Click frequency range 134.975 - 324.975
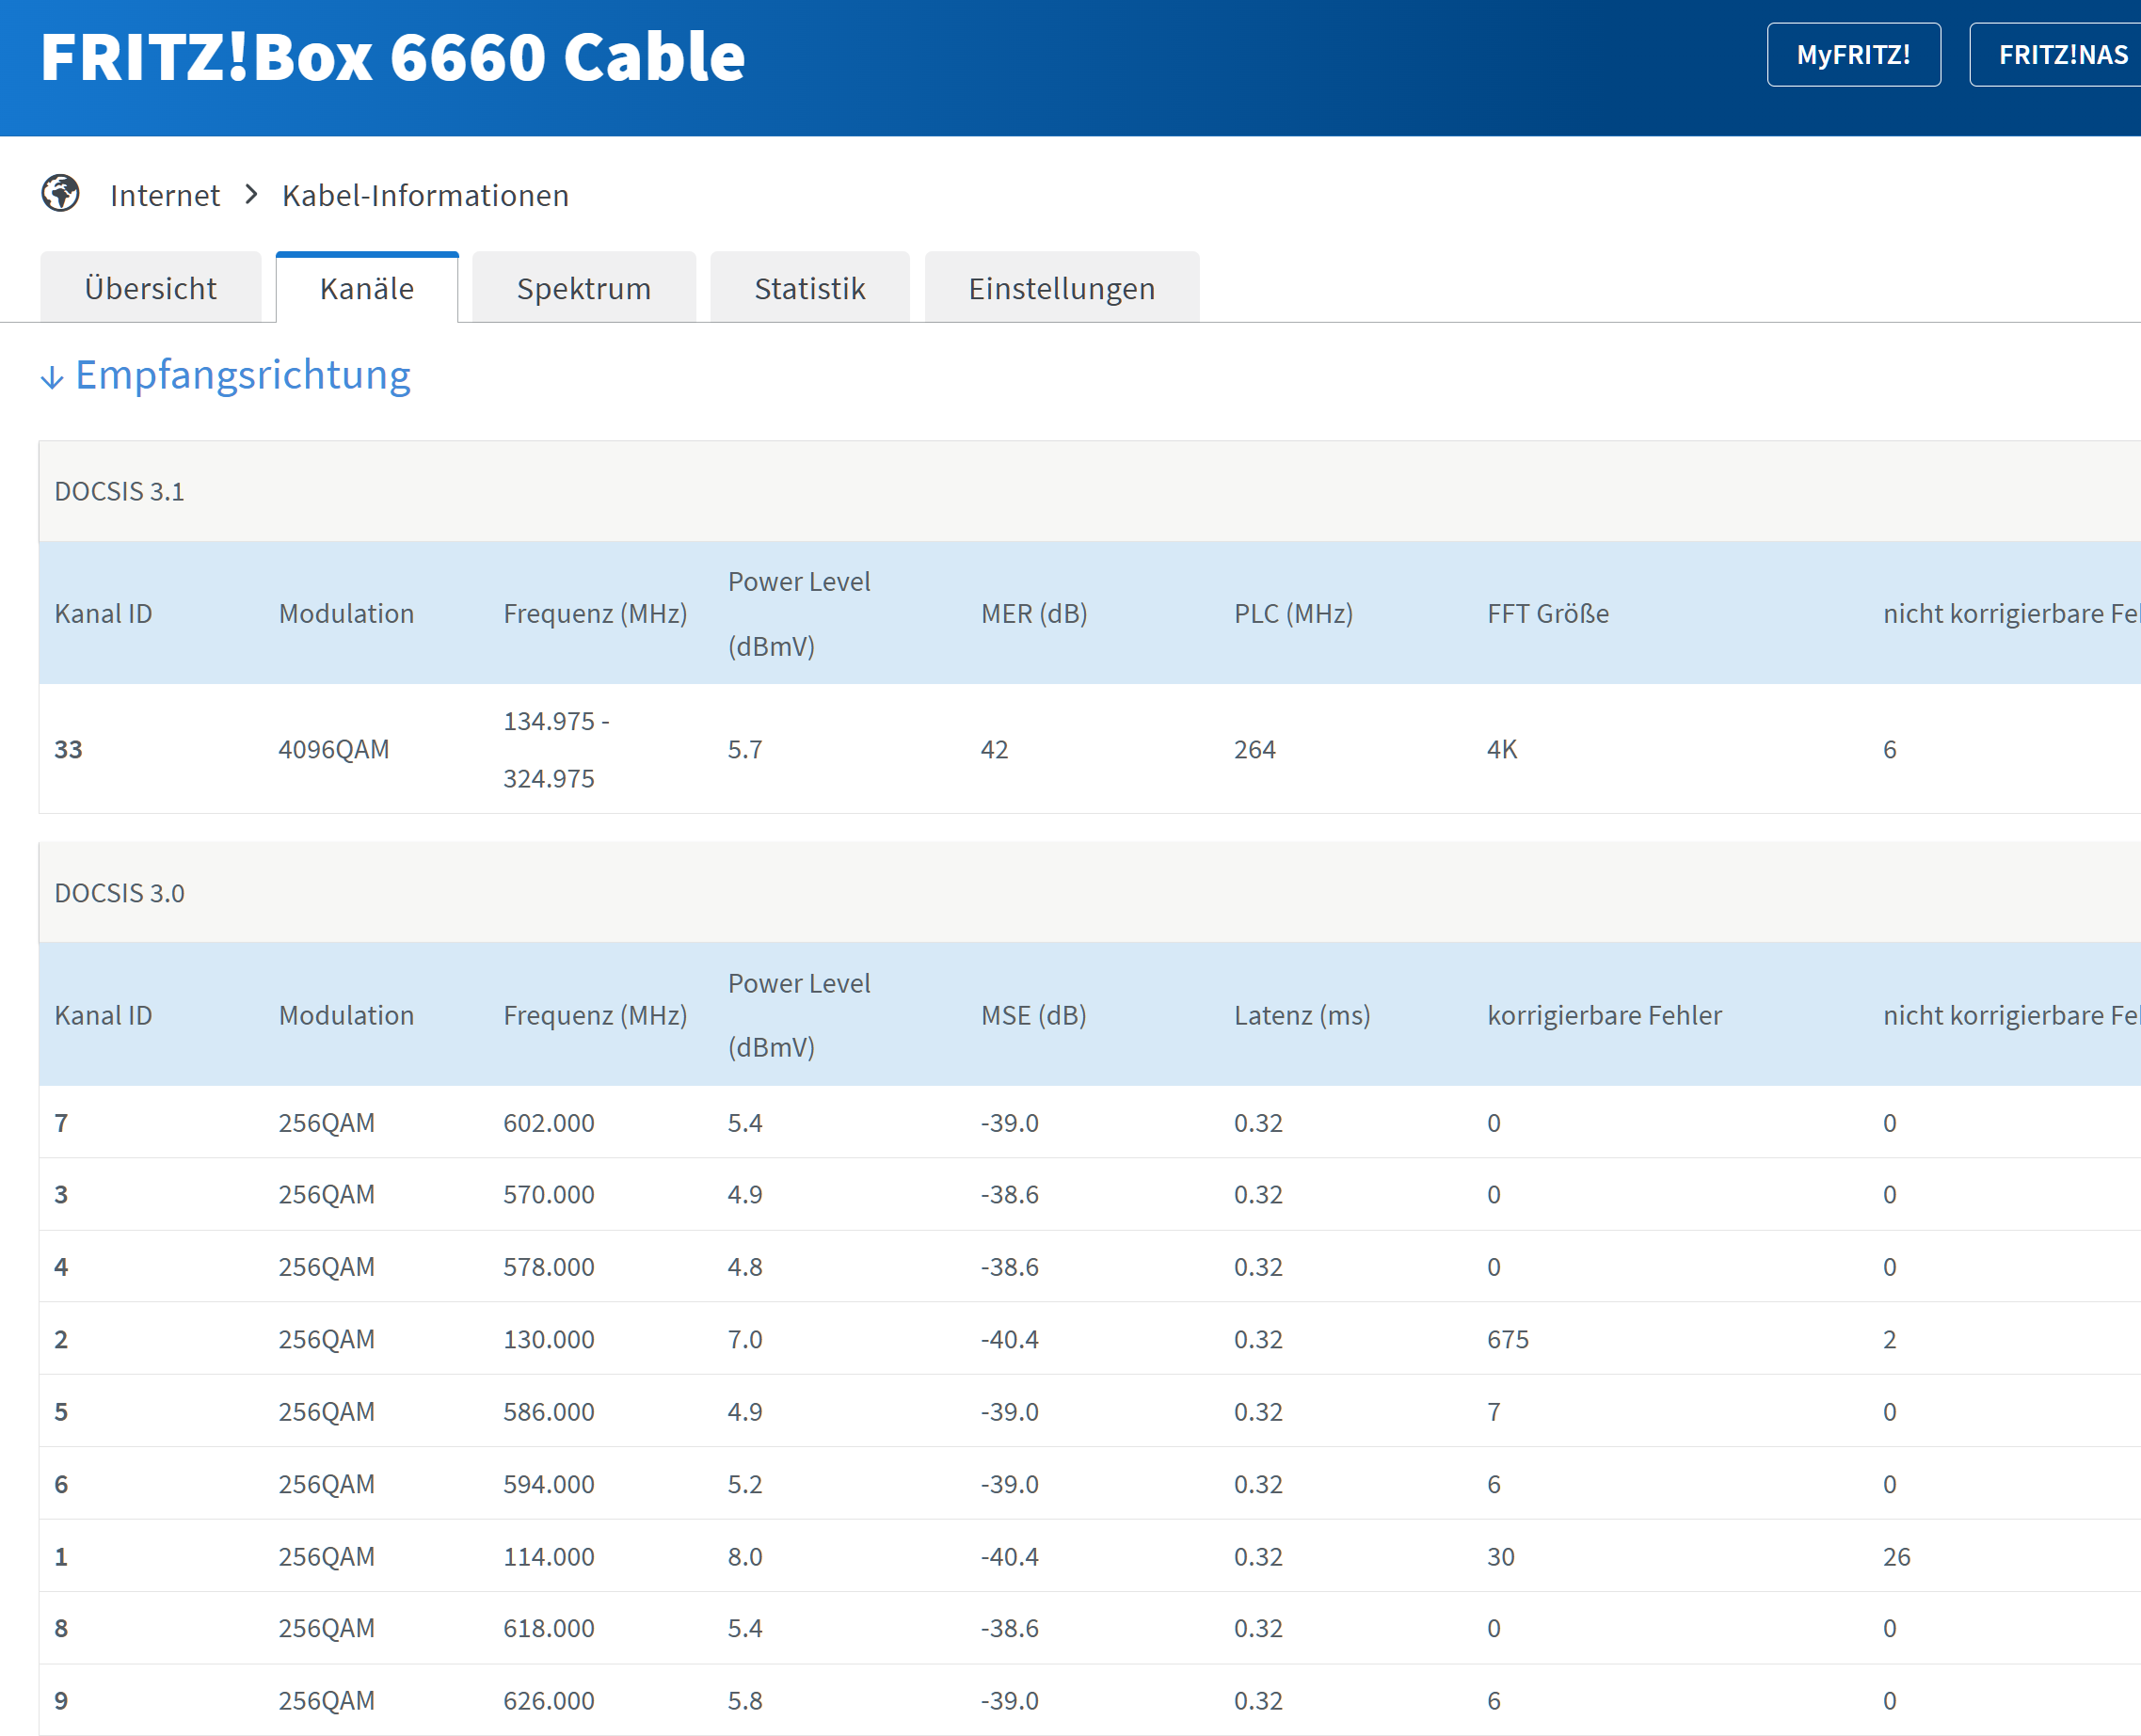 pyautogui.click(x=556, y=749)
